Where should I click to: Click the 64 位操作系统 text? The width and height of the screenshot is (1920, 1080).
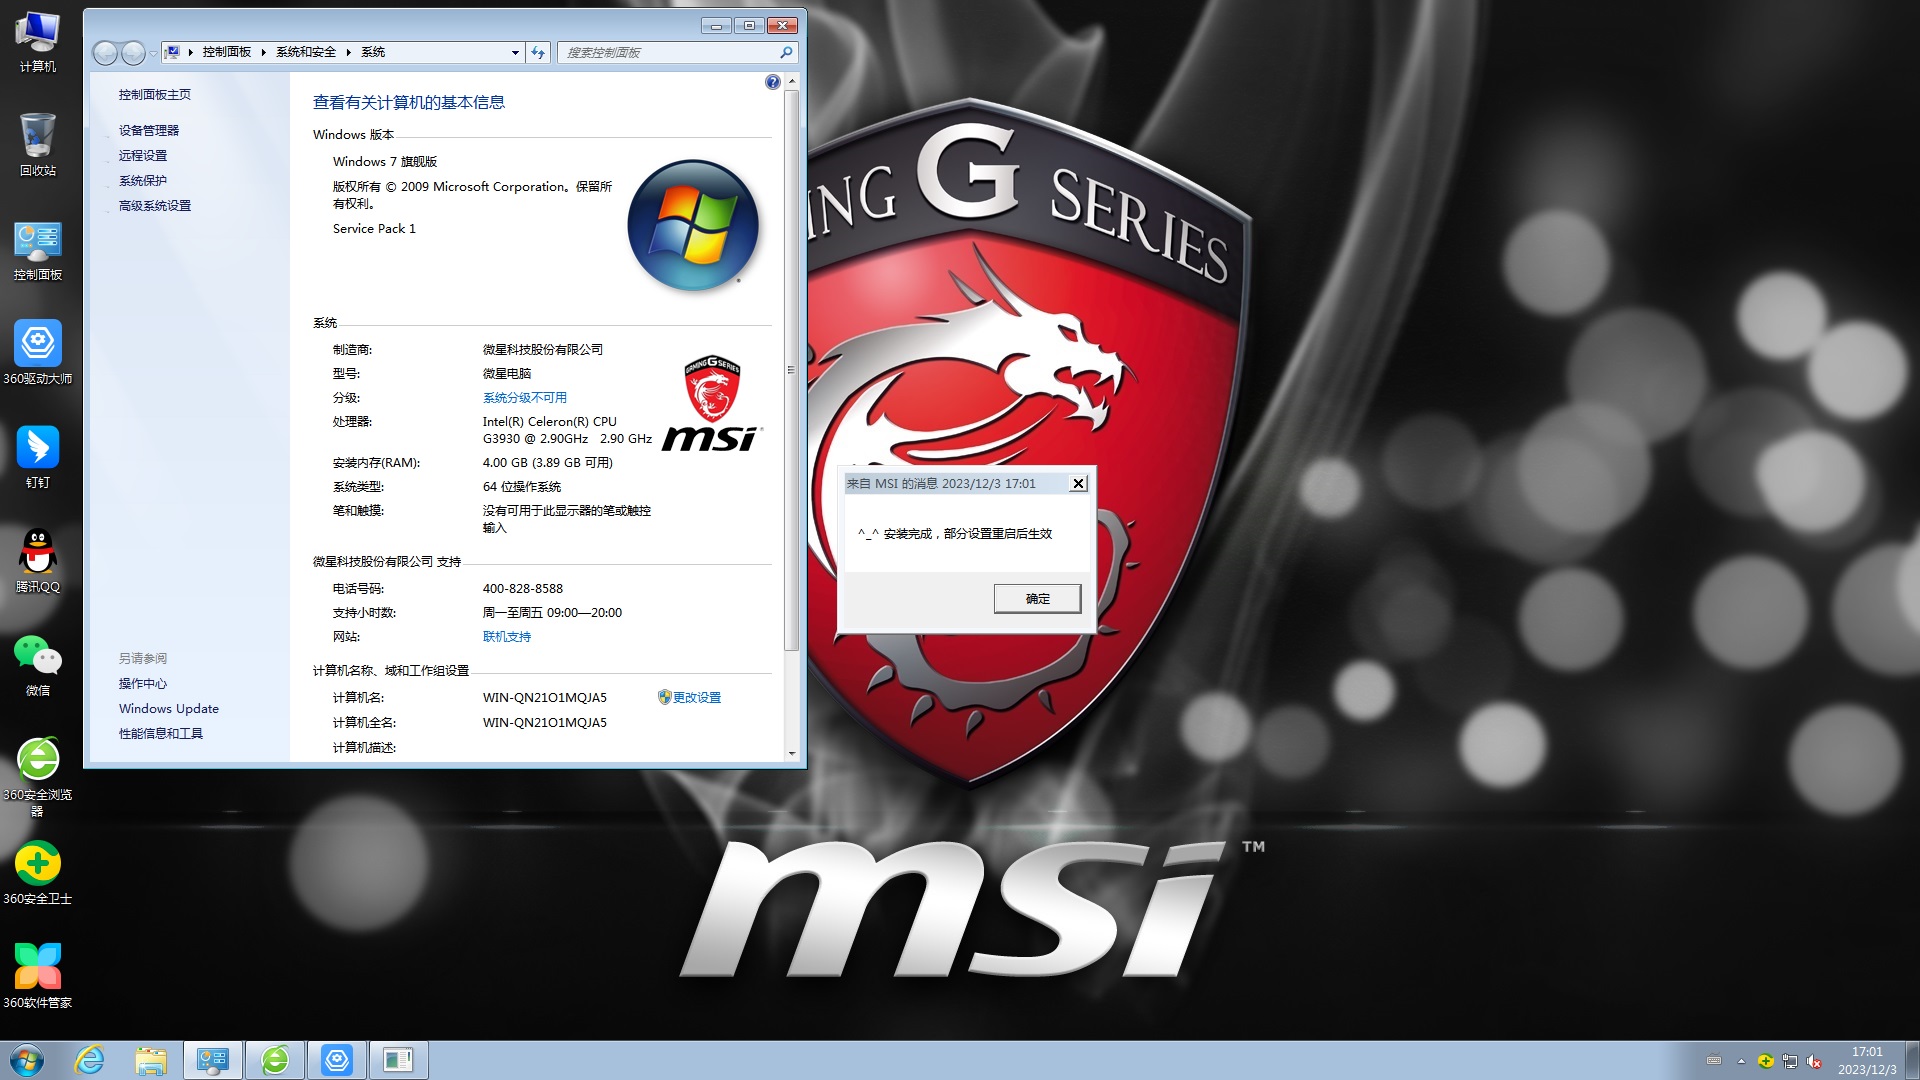[521, 487]
